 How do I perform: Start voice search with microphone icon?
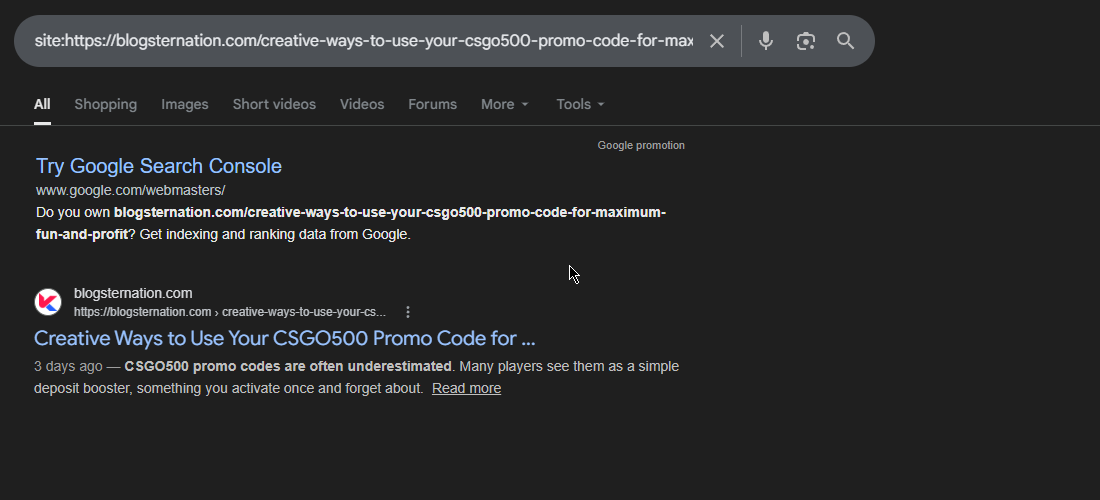point(766,41)
